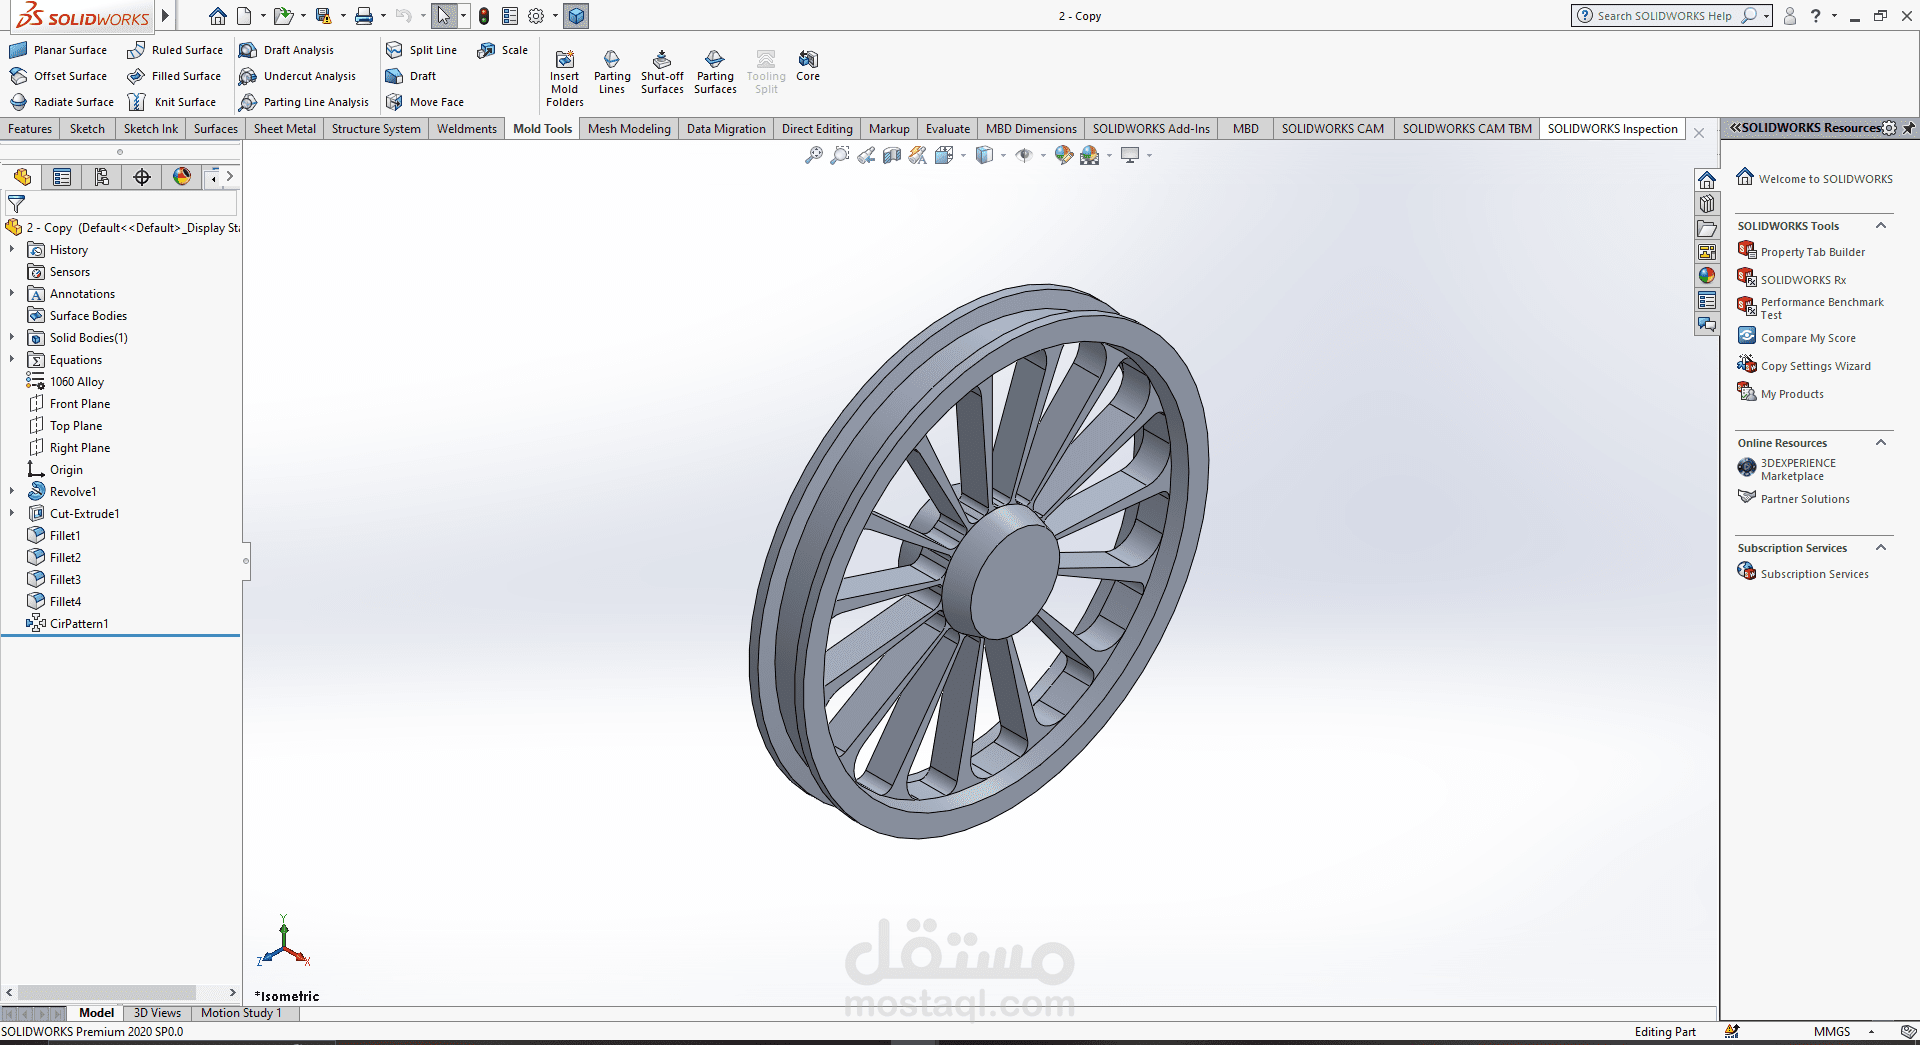
Task: Open the FeatureManager design tree tab
Action: (22, 177)
